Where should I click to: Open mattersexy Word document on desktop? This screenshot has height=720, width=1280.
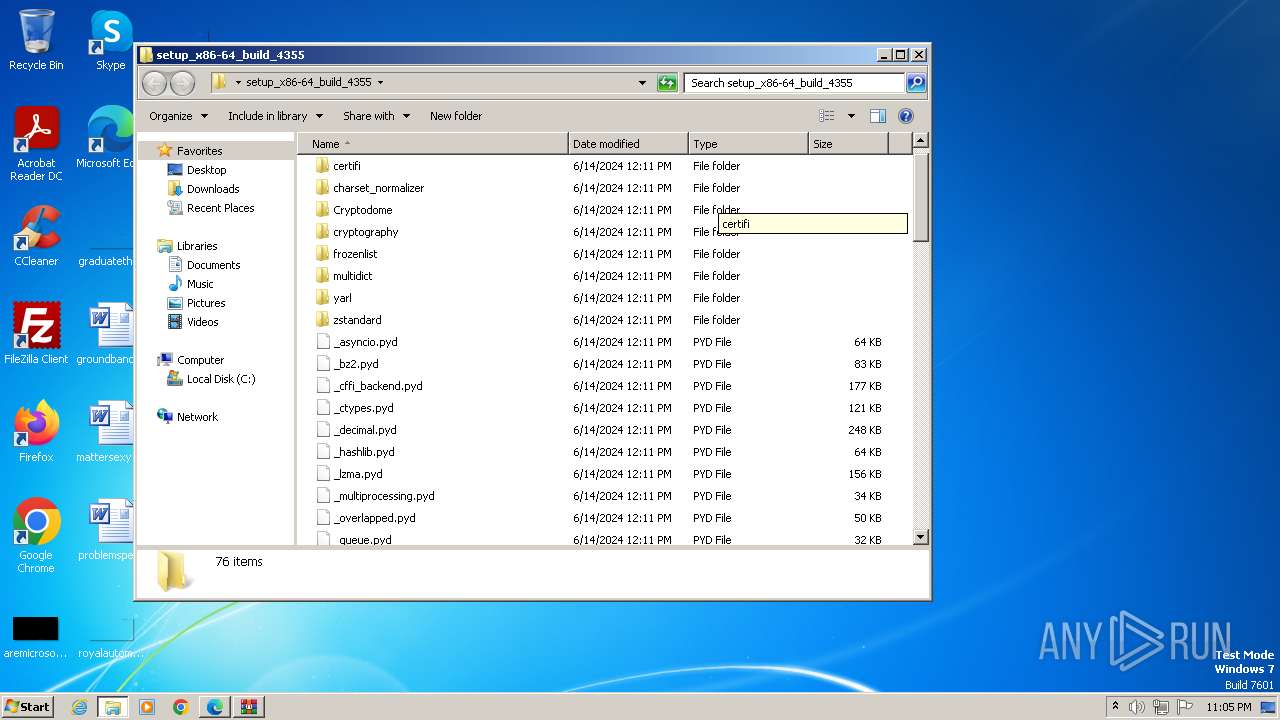[106, 432]
